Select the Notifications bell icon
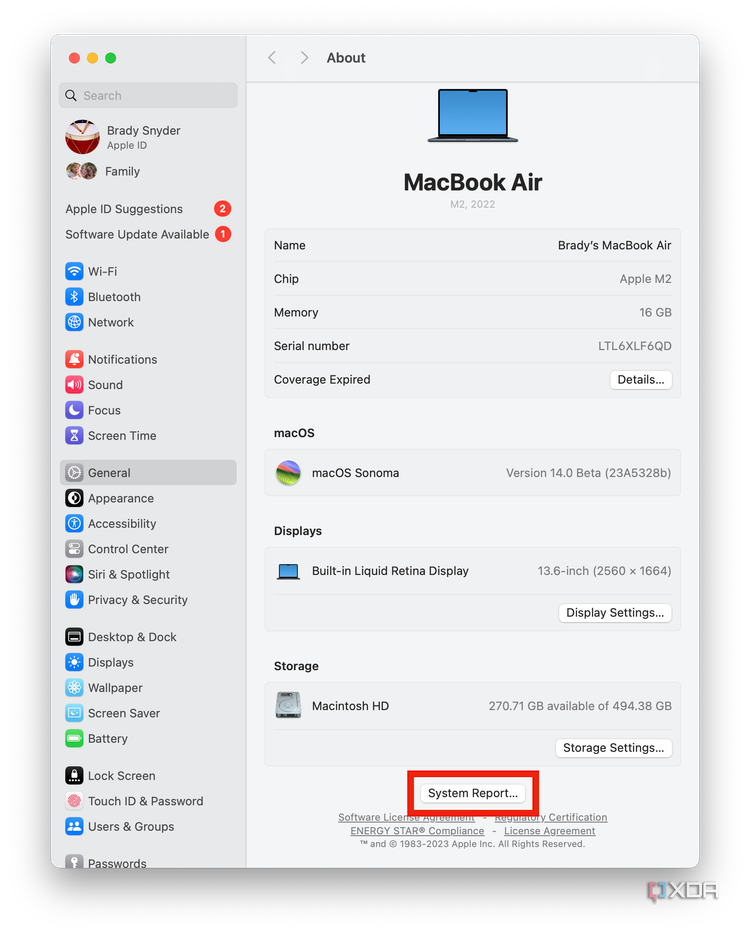Screen dimensions: 750x935 [74, 360]
